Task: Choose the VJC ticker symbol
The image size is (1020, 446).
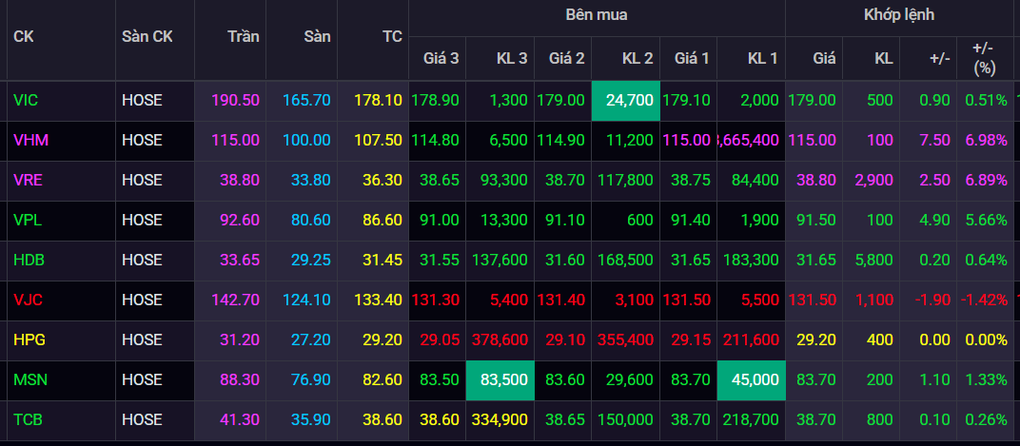Action: 28,300
